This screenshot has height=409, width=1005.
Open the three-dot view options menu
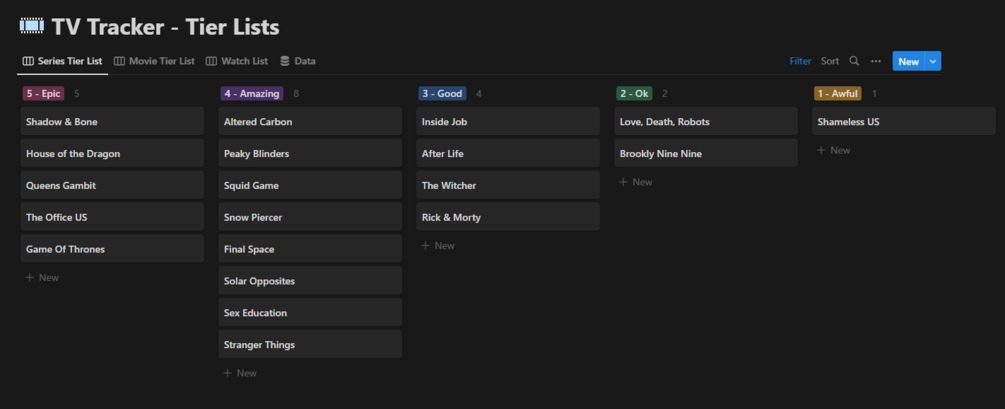(x=876, y=61)
